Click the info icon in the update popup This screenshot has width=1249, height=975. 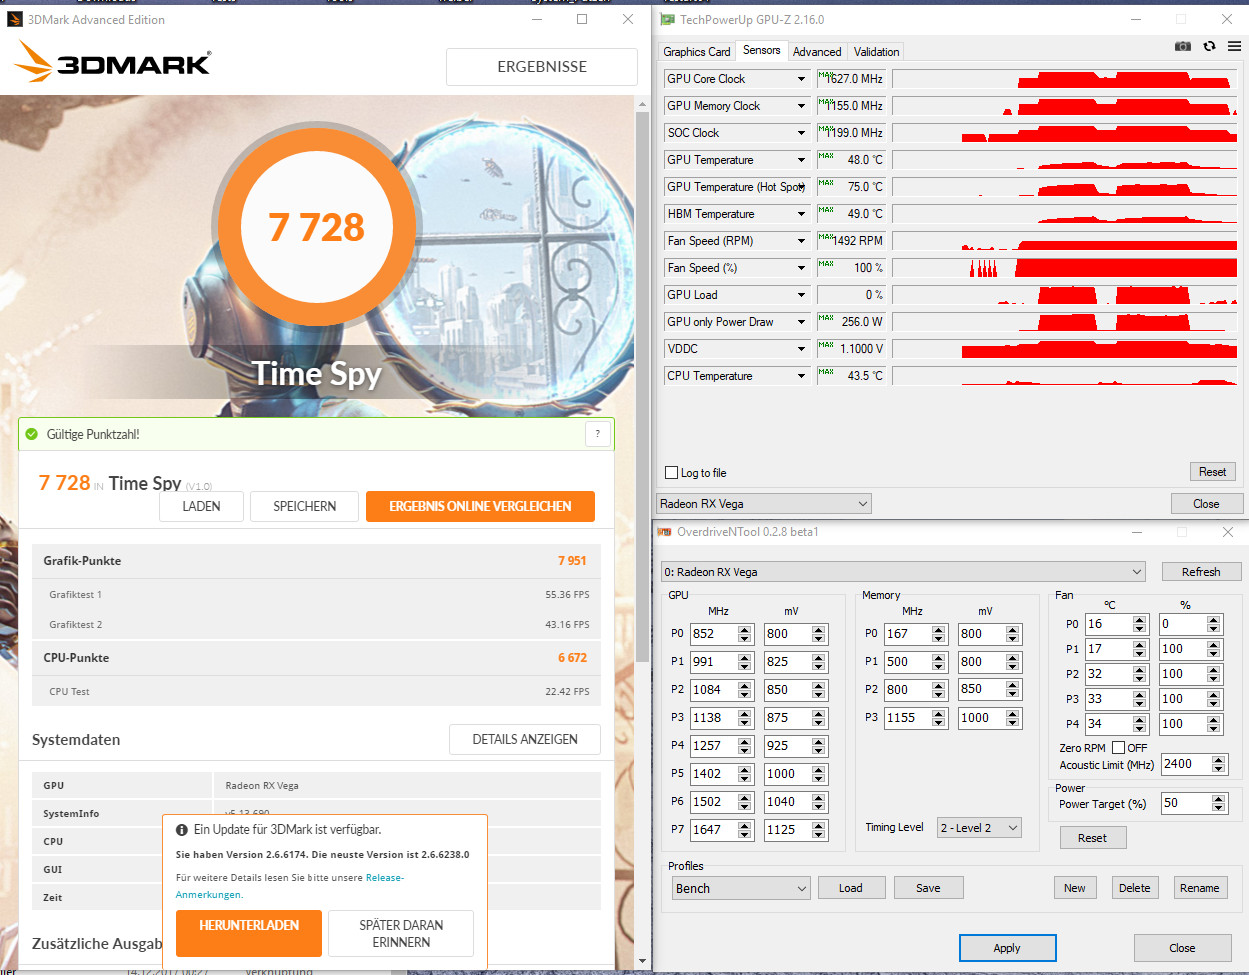tap(182, 830)
